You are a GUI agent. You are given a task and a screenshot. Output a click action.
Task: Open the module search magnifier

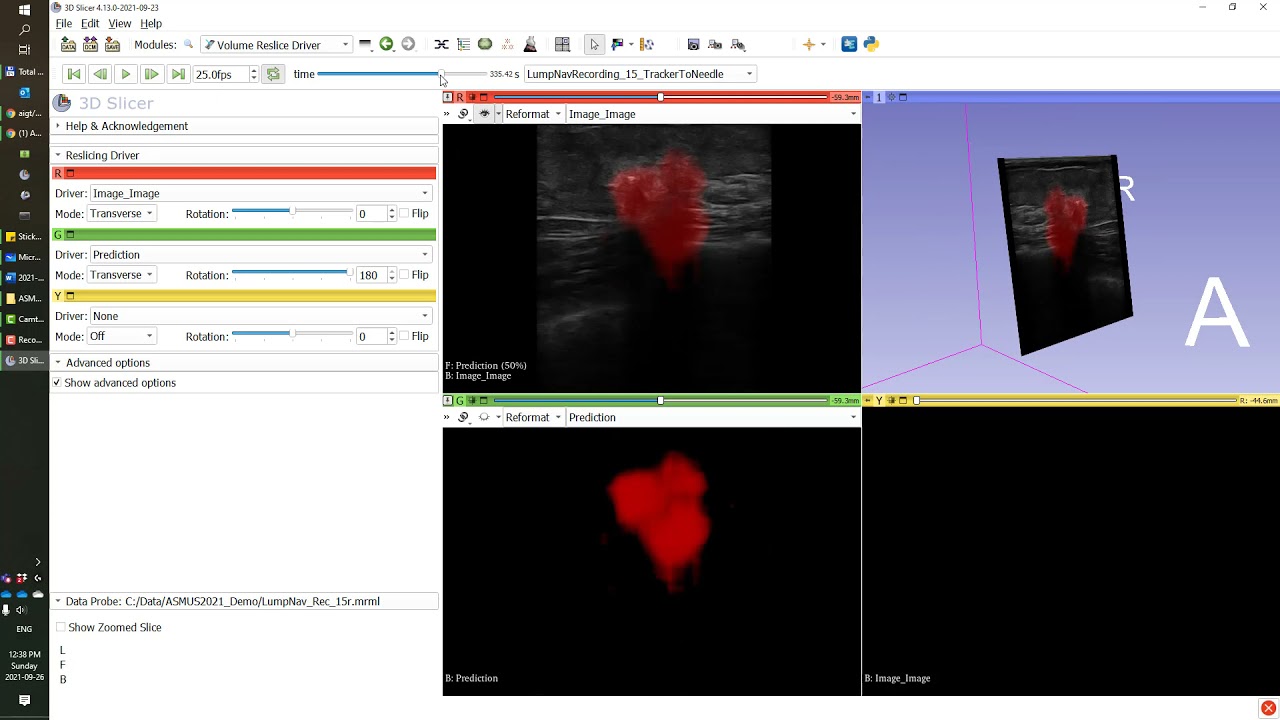pyautogui.click(x=188, y=44)
